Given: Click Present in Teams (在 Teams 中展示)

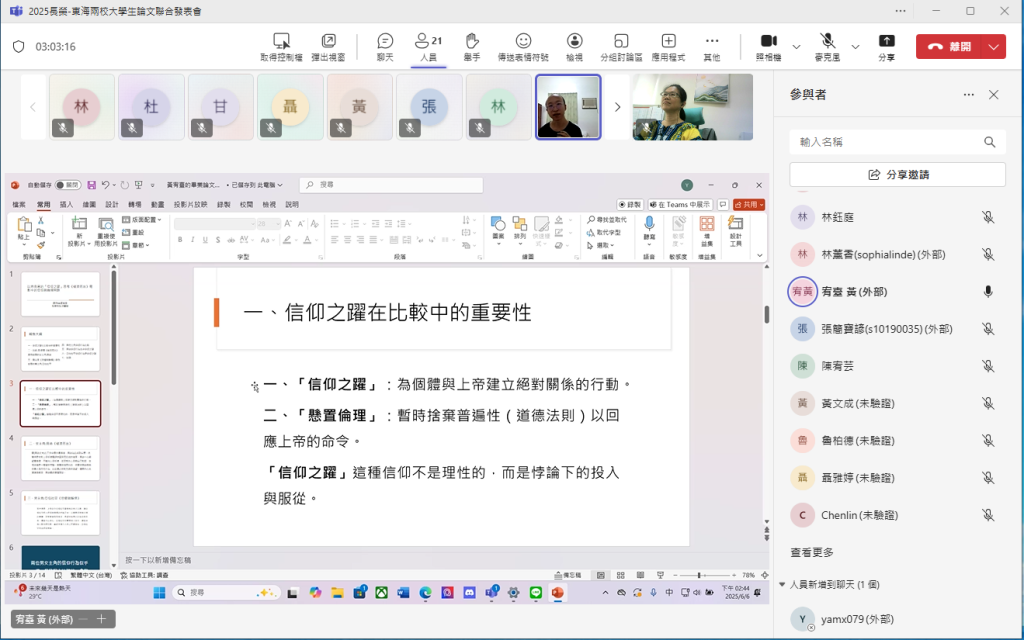Looking at the screenshot, I should pos(680,205).
